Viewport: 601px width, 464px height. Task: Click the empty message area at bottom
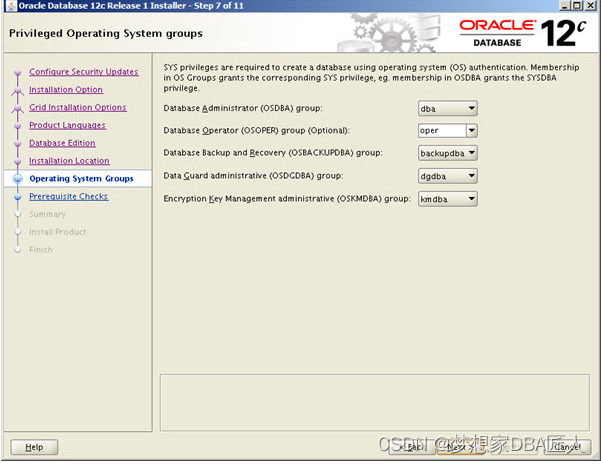374,402
